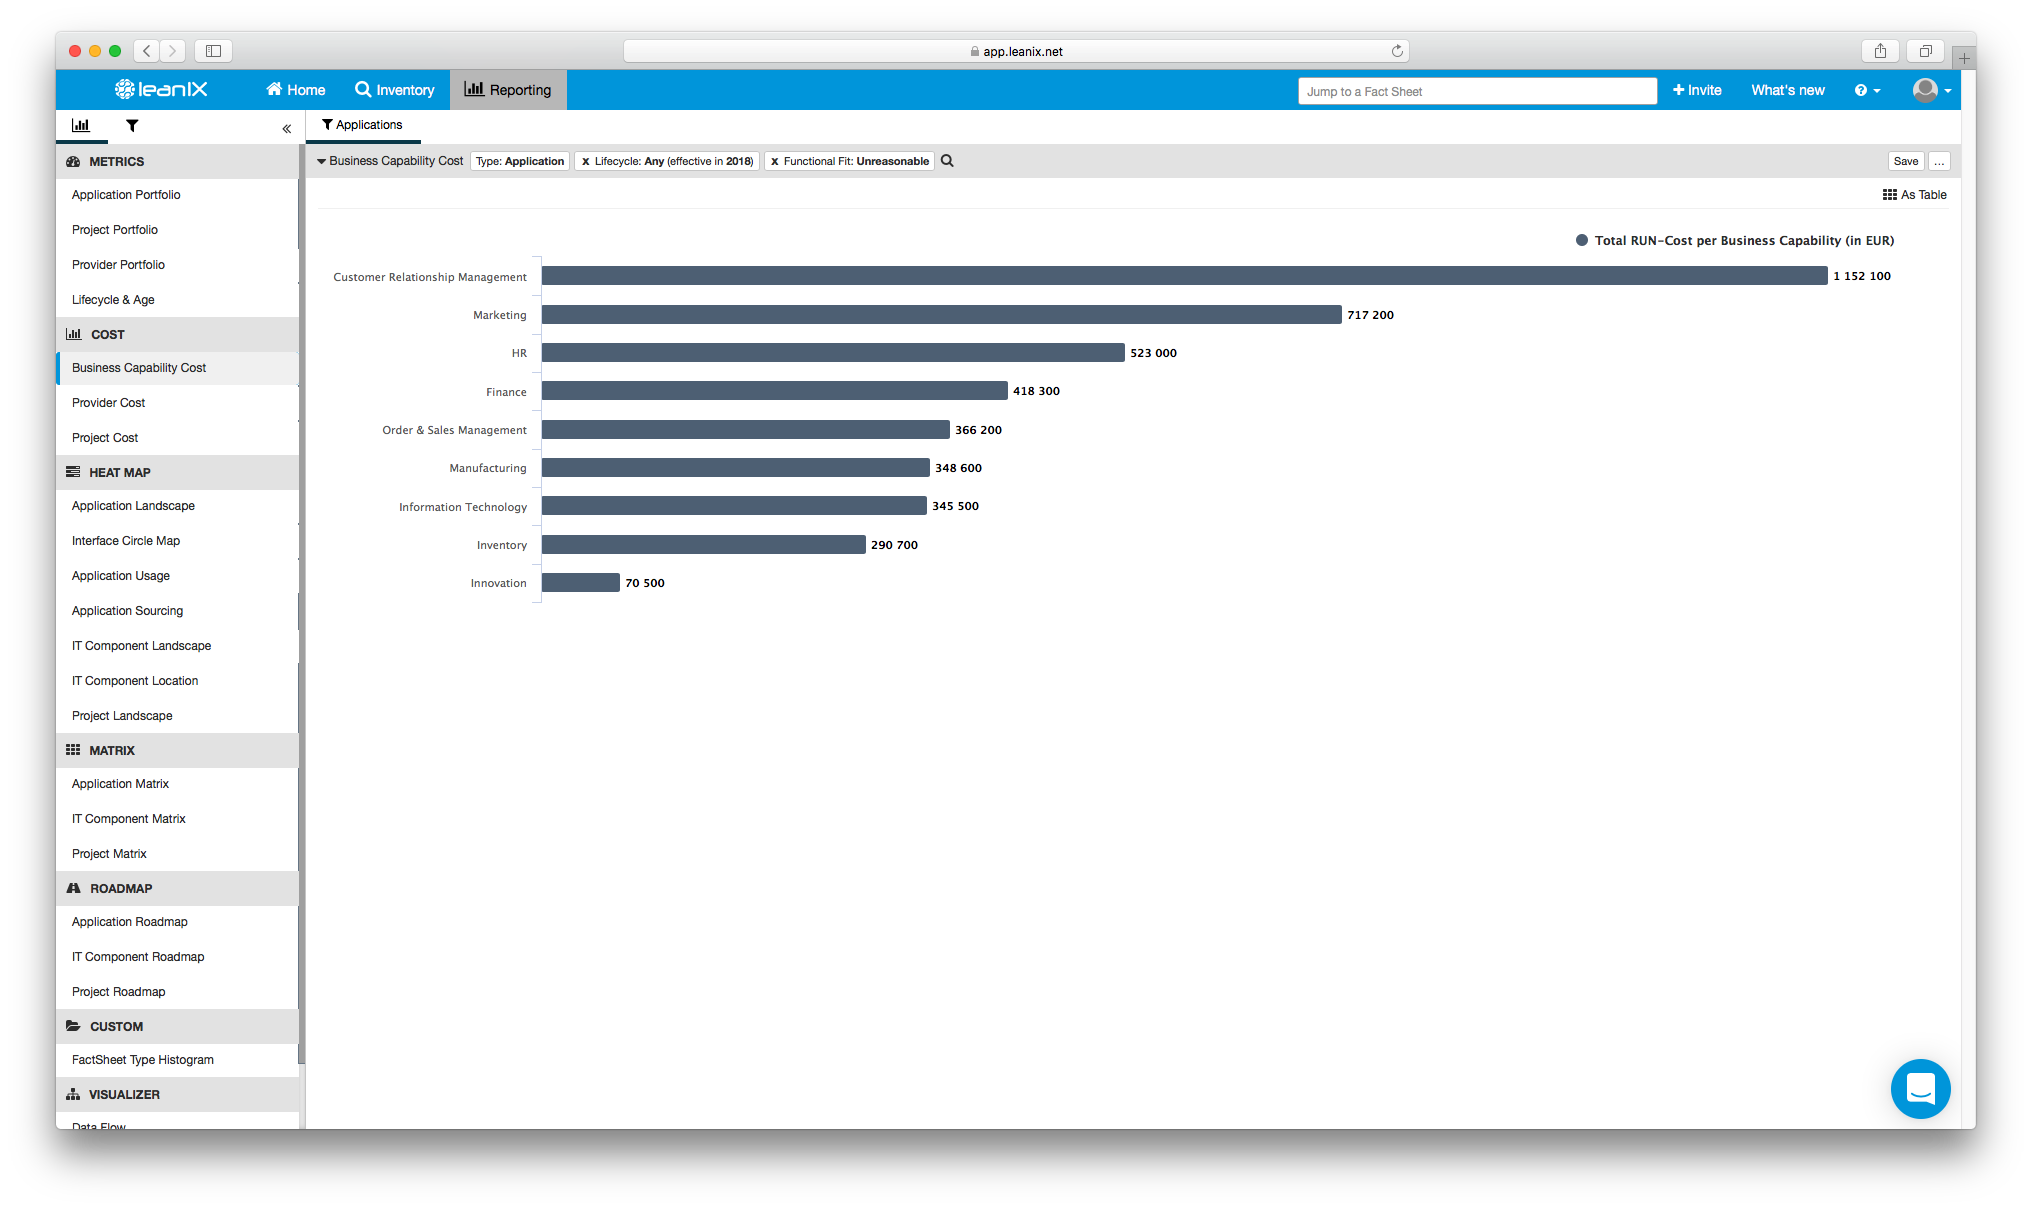Collapse sidebar with double chevron icon
Viewport: 2032px width, 1209px height.
coord(286,129)
